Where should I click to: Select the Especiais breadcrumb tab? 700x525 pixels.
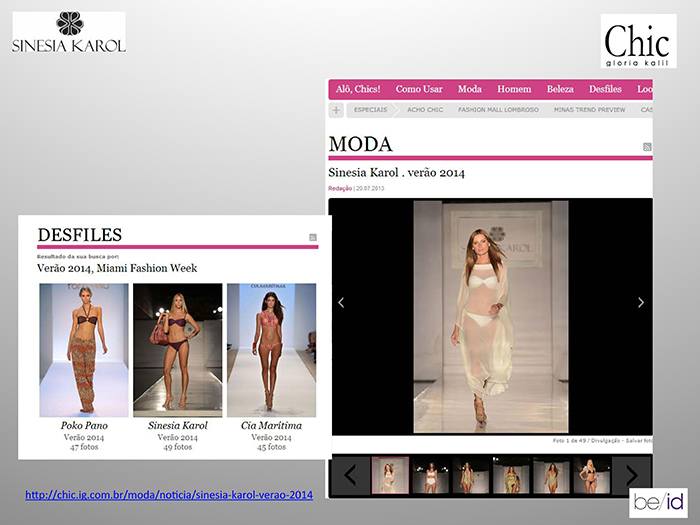click(x=371, y=110)
